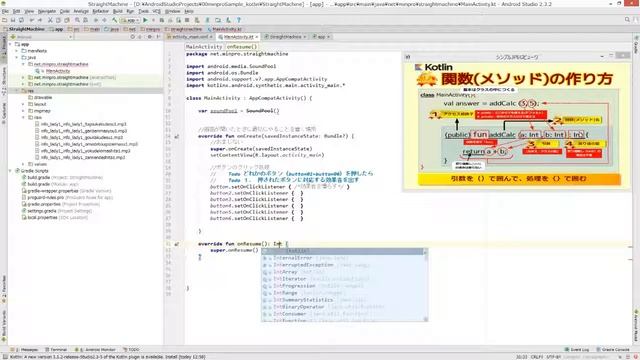
Task: Open the Navigate menu
Action: tap(47, 11)
